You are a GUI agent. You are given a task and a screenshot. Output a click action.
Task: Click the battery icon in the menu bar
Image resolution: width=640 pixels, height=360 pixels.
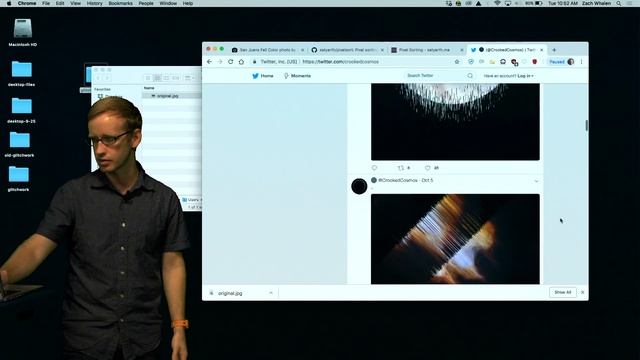pyautogui.click(x=539, y=3)
